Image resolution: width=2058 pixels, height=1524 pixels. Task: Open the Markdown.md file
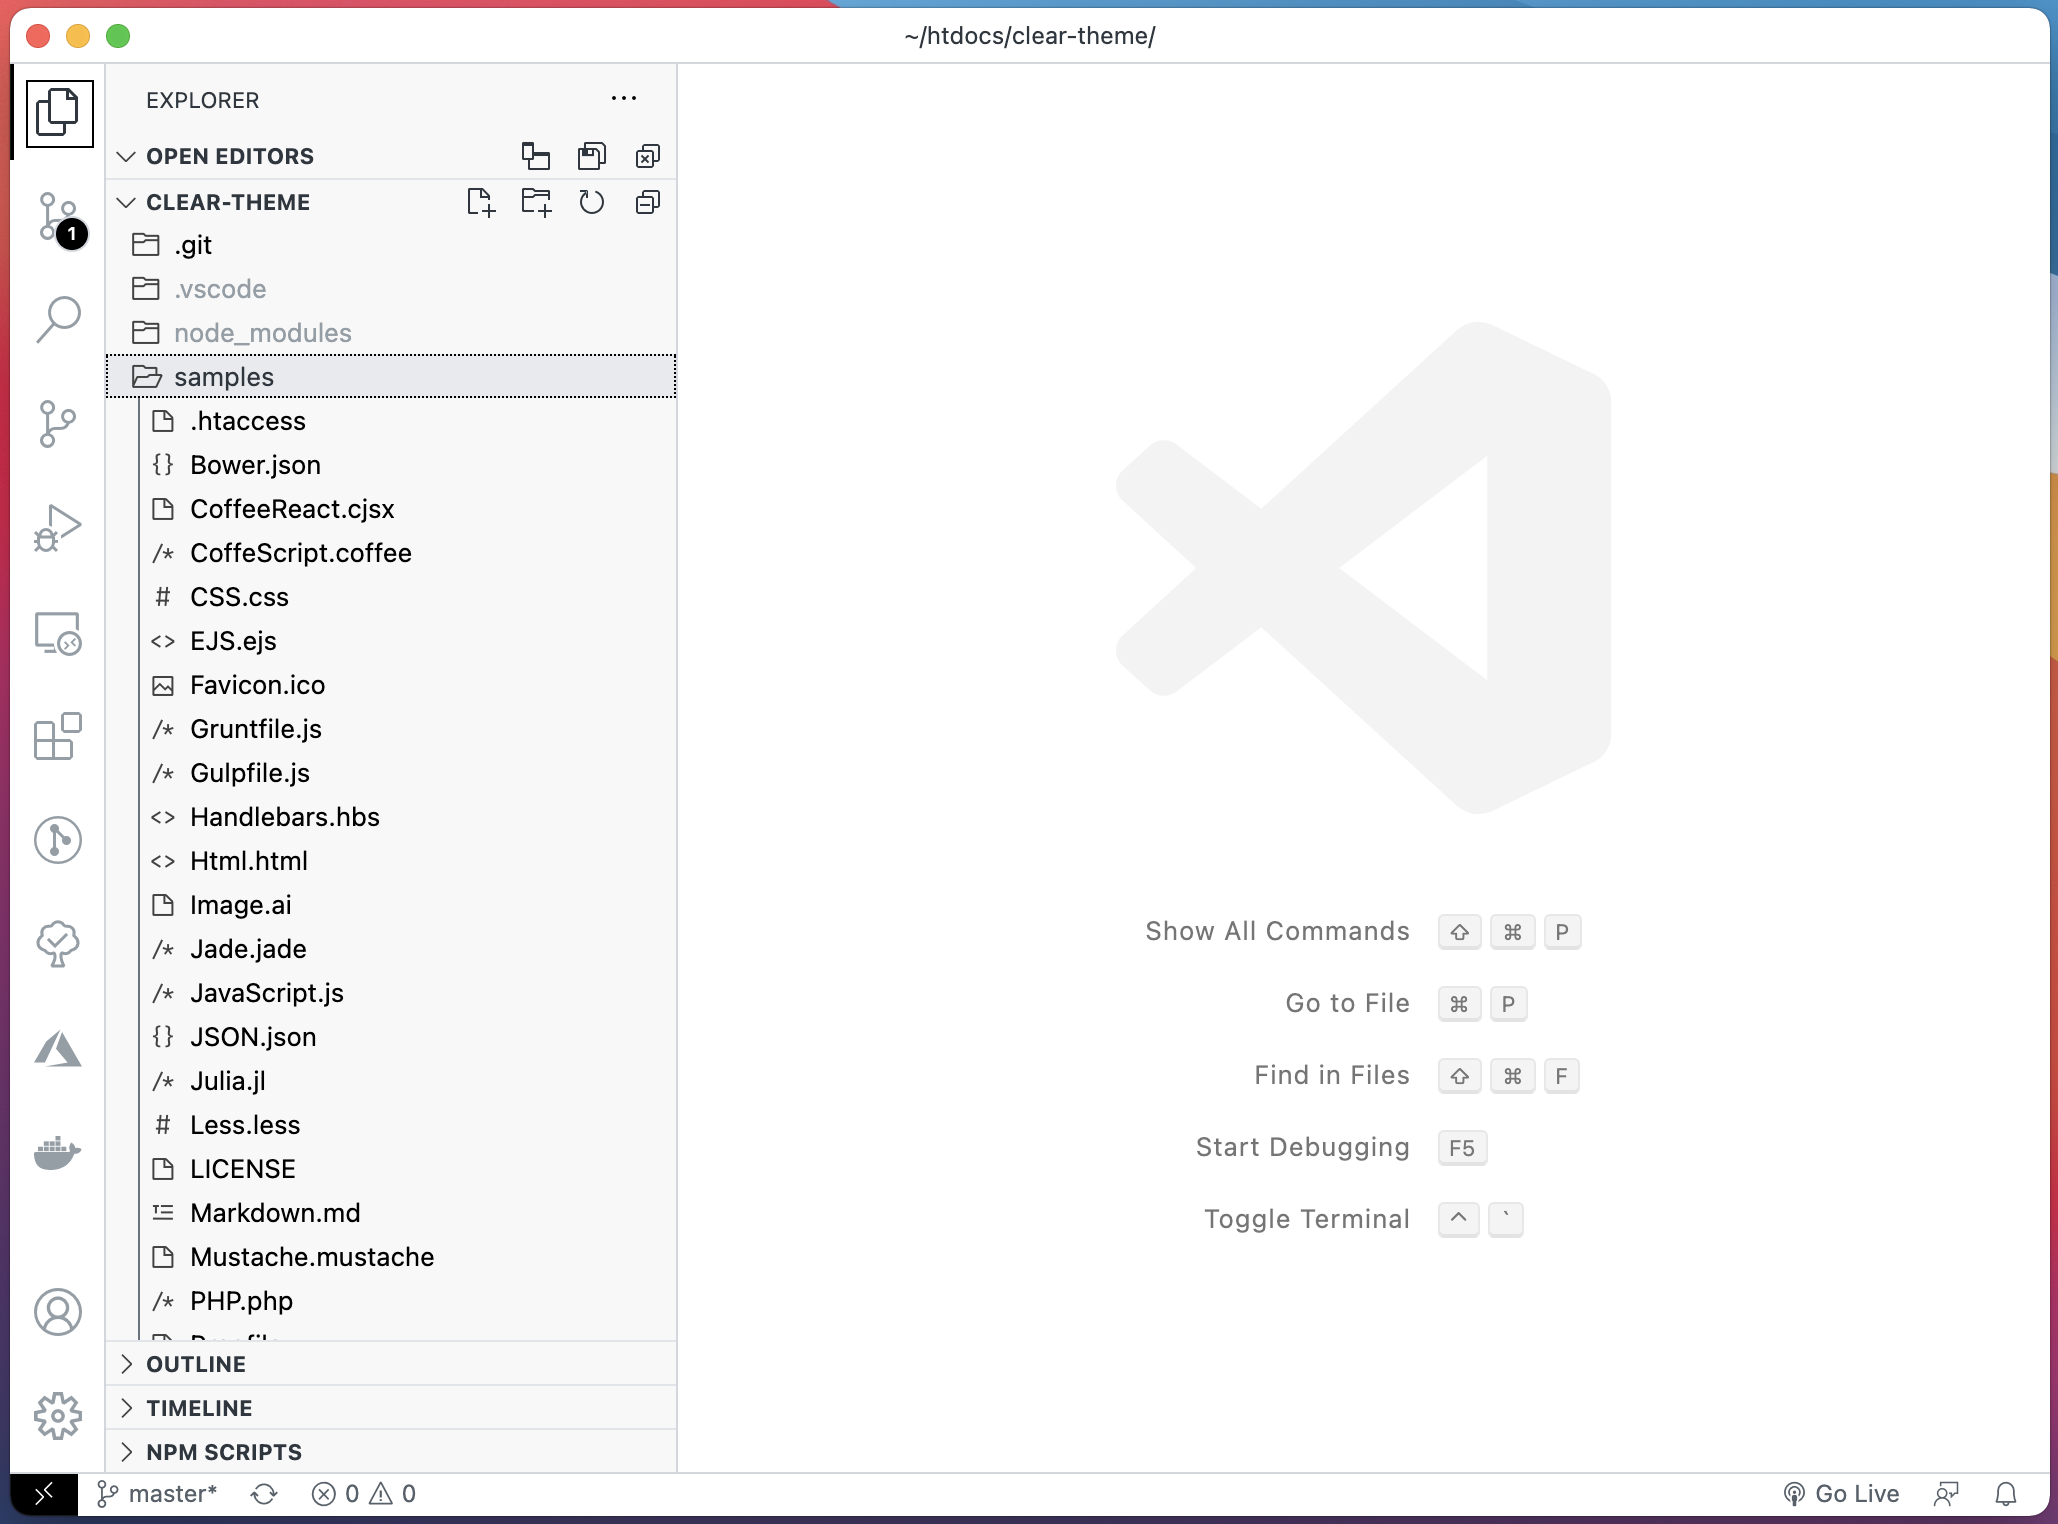click(275, 1213)
